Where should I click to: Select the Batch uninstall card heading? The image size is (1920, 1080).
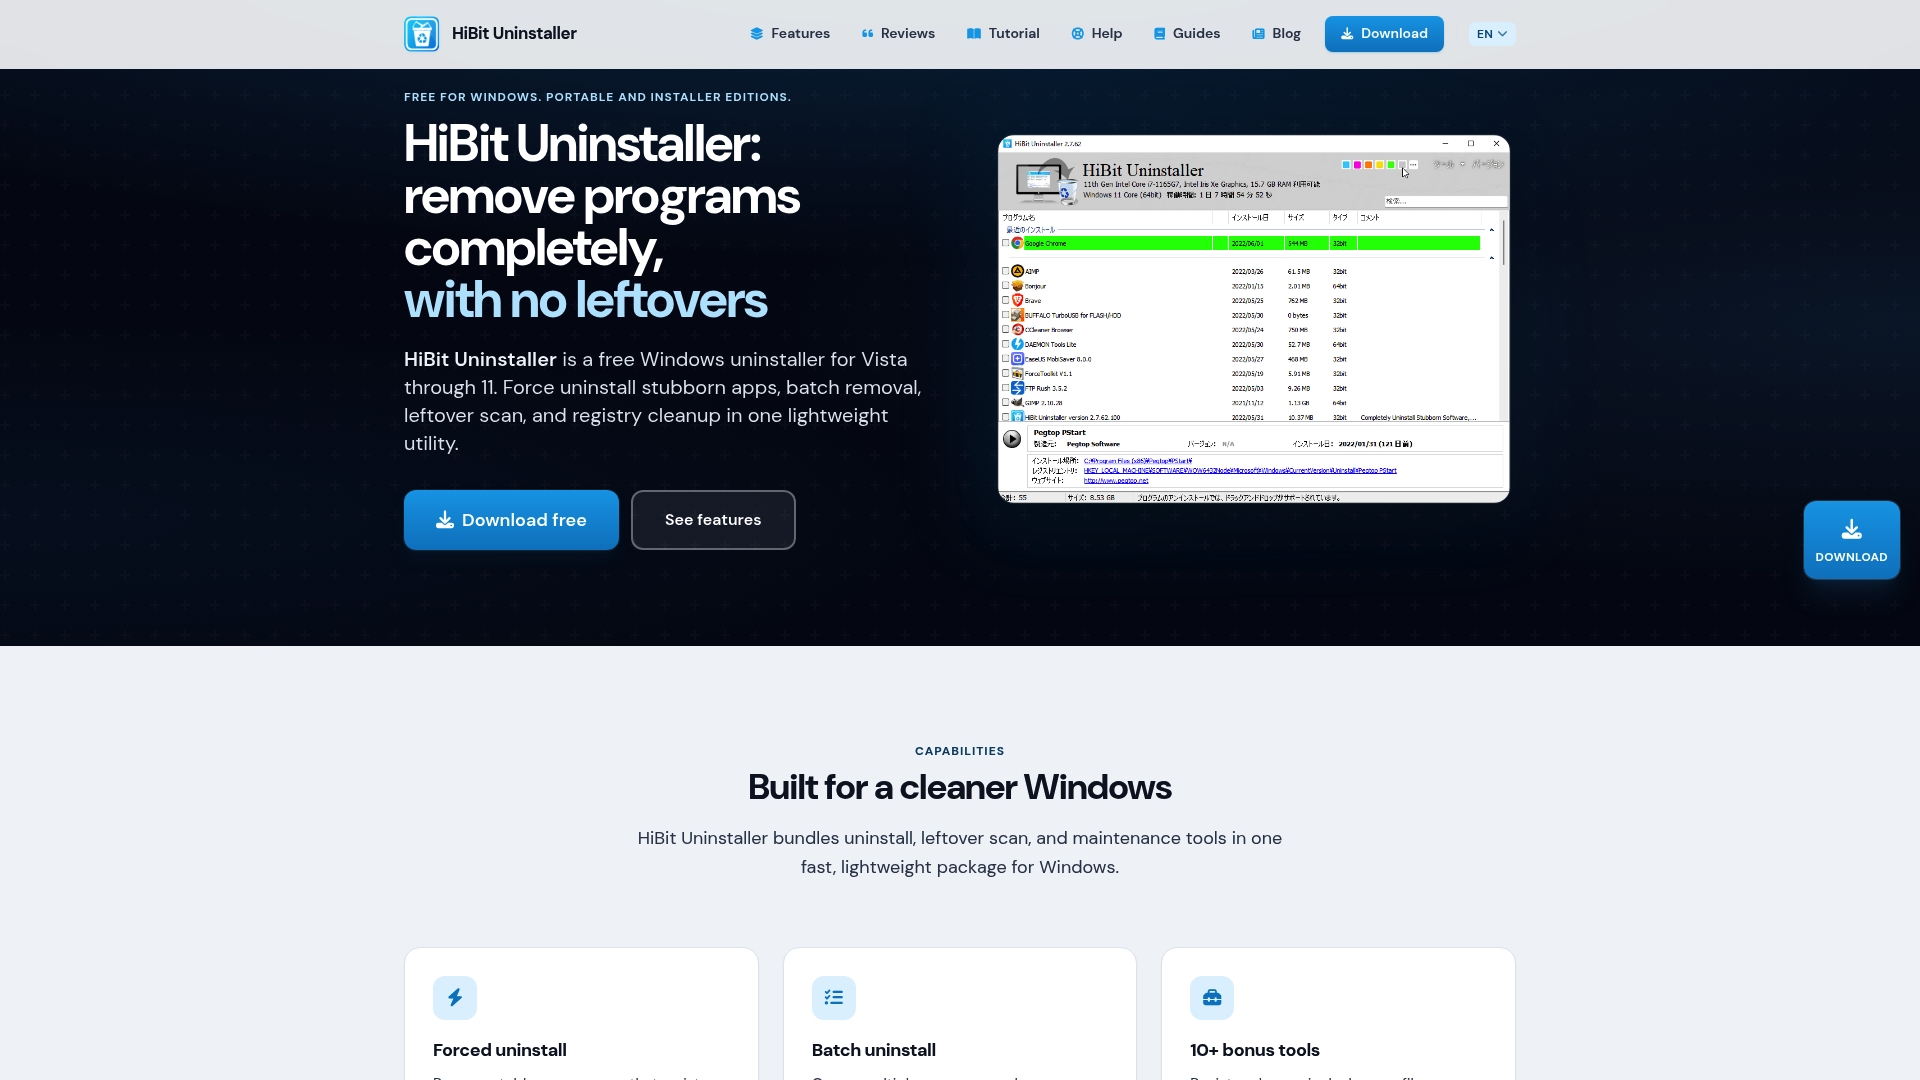point(874,1050)
